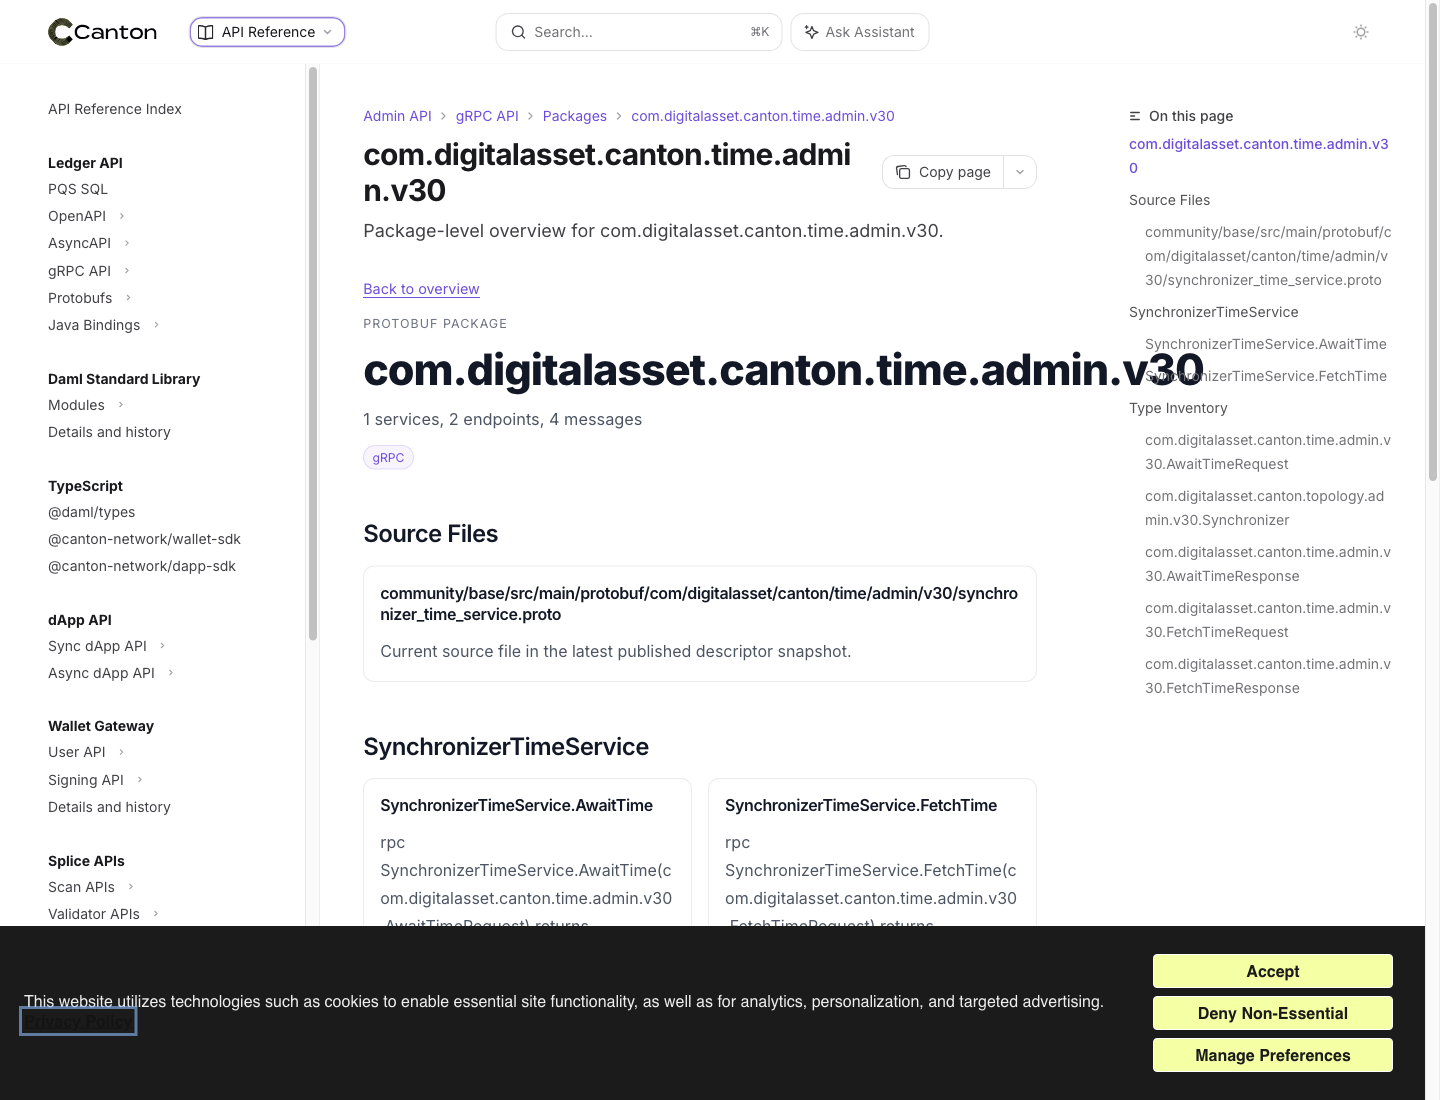Jump to FetchTimeRequest in table of contents

[1268, 620]
